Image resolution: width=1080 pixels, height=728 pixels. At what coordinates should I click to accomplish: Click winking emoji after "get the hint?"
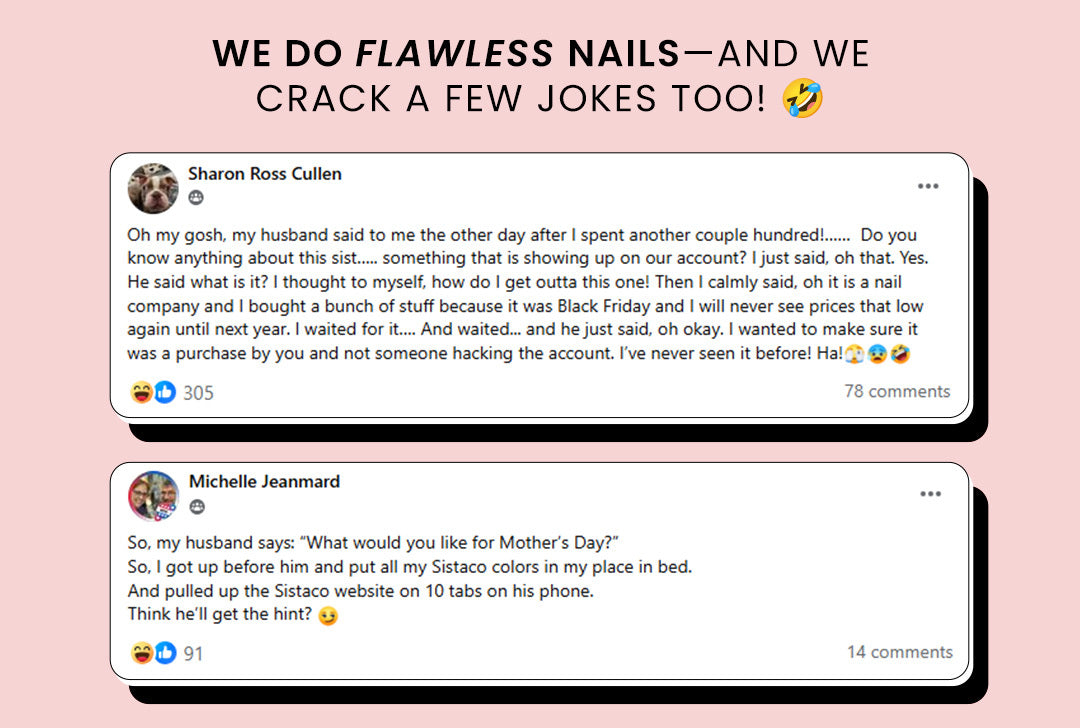click(x=327, y=616)
